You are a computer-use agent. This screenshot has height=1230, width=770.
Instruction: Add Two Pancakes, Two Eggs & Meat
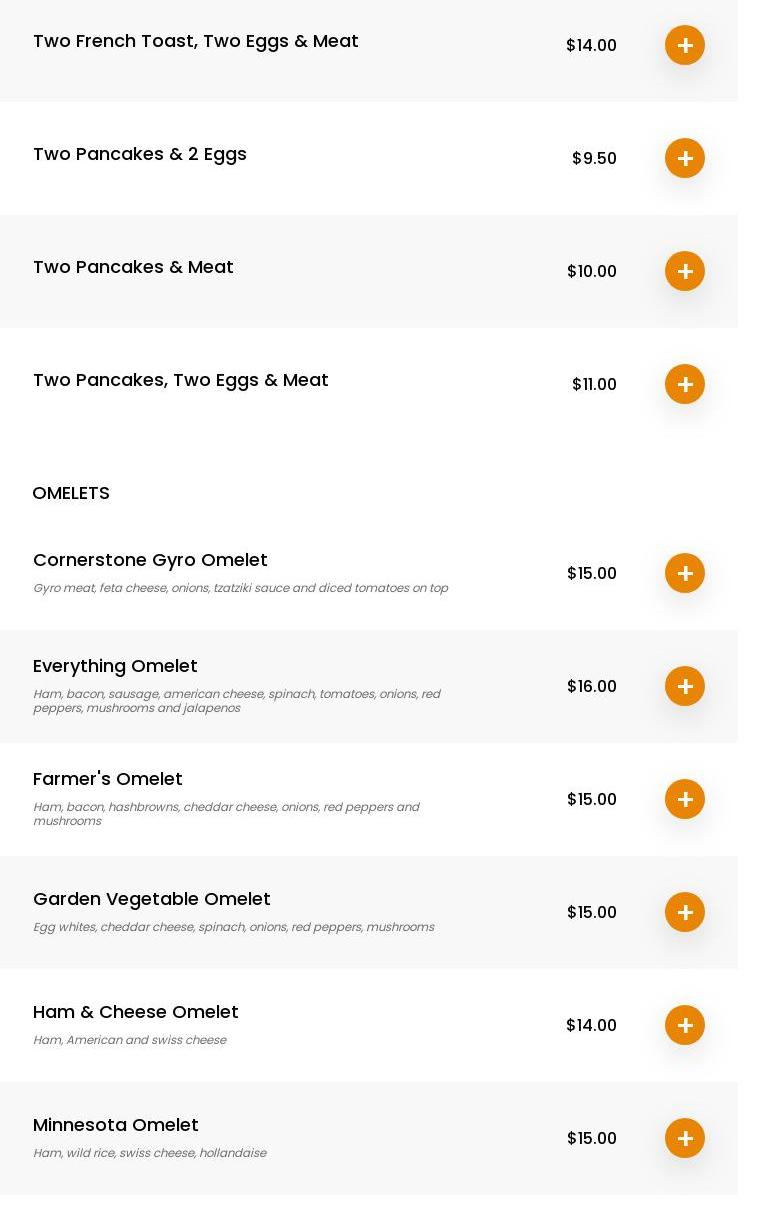(x=685, y=384)
